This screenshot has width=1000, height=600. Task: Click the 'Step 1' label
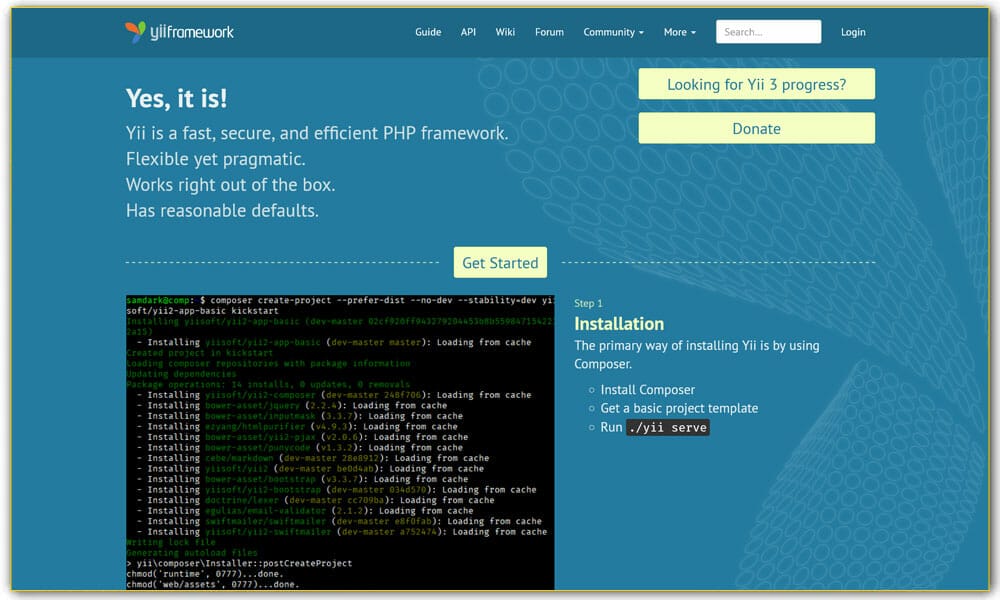click(588, 304)
